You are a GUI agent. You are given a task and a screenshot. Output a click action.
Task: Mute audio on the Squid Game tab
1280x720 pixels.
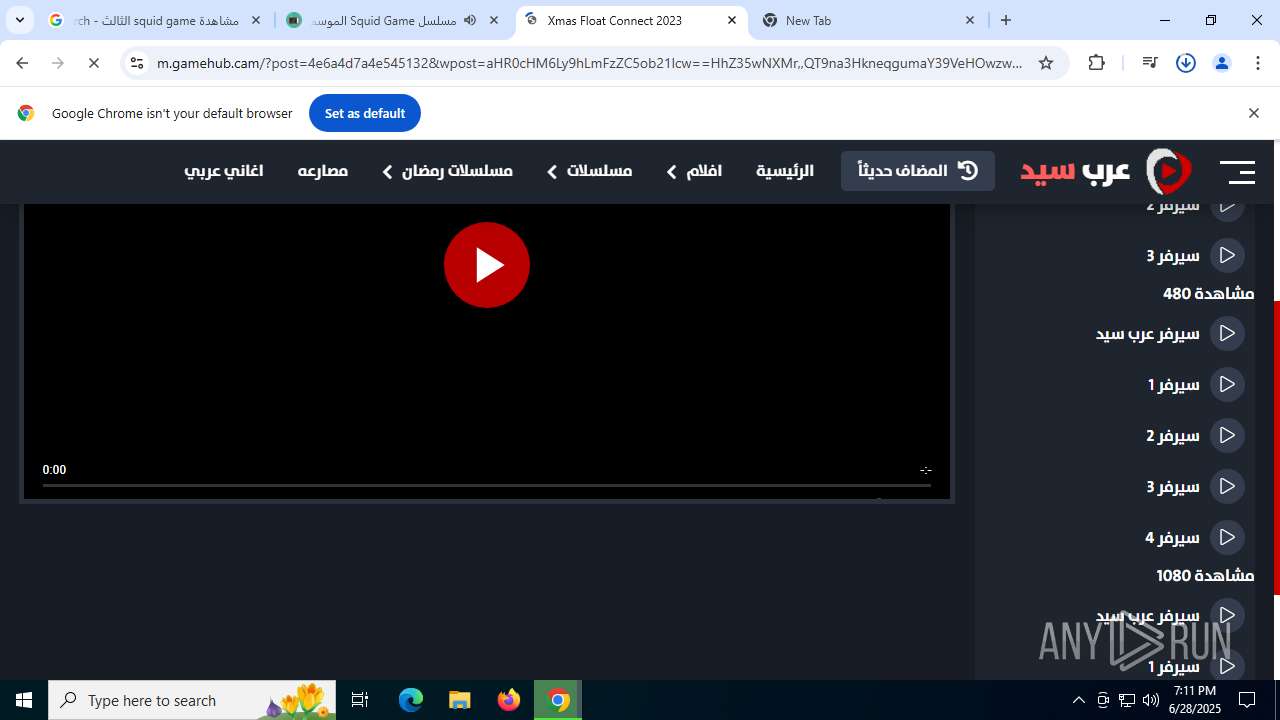tap(470, 20)
